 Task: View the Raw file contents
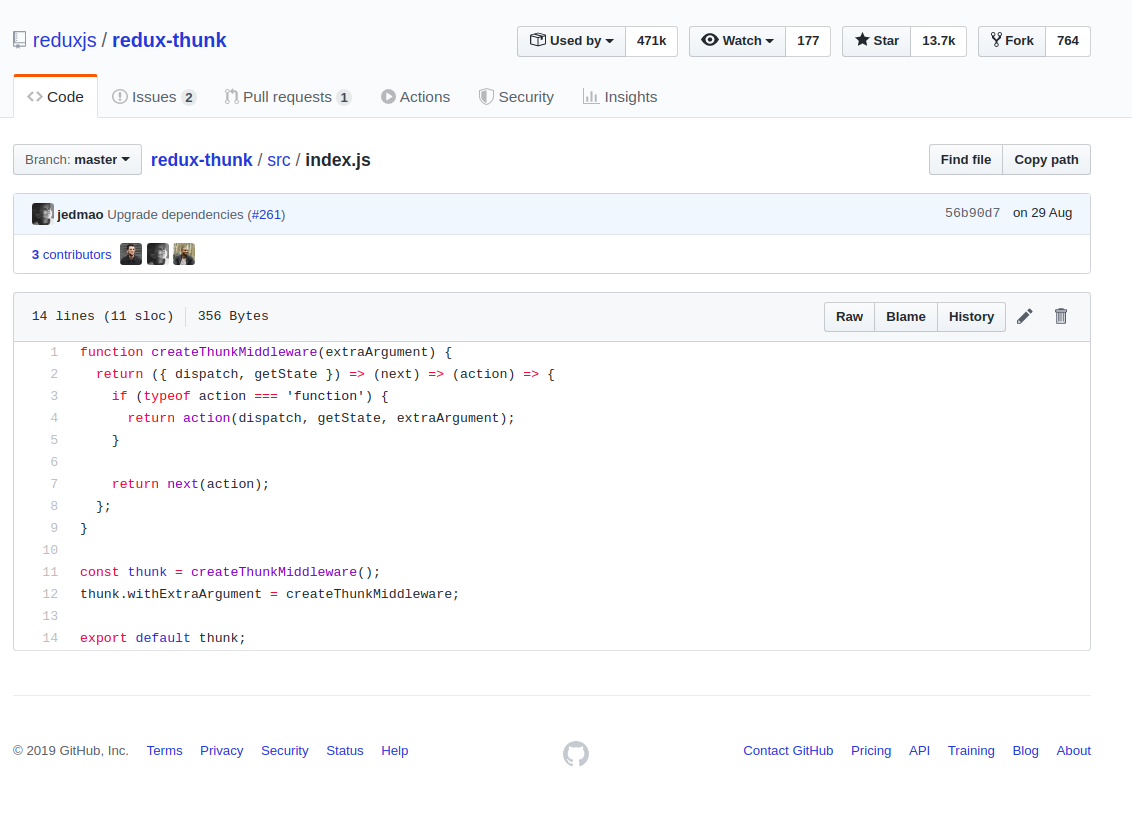pyautogui.click(x=849, y=316)
